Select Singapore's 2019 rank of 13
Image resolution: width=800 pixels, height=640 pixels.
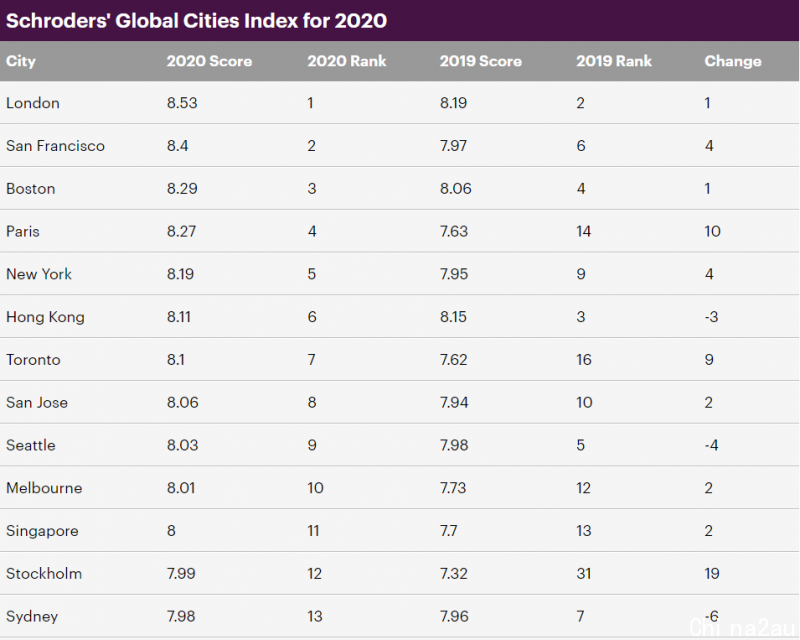coord(584,531)
